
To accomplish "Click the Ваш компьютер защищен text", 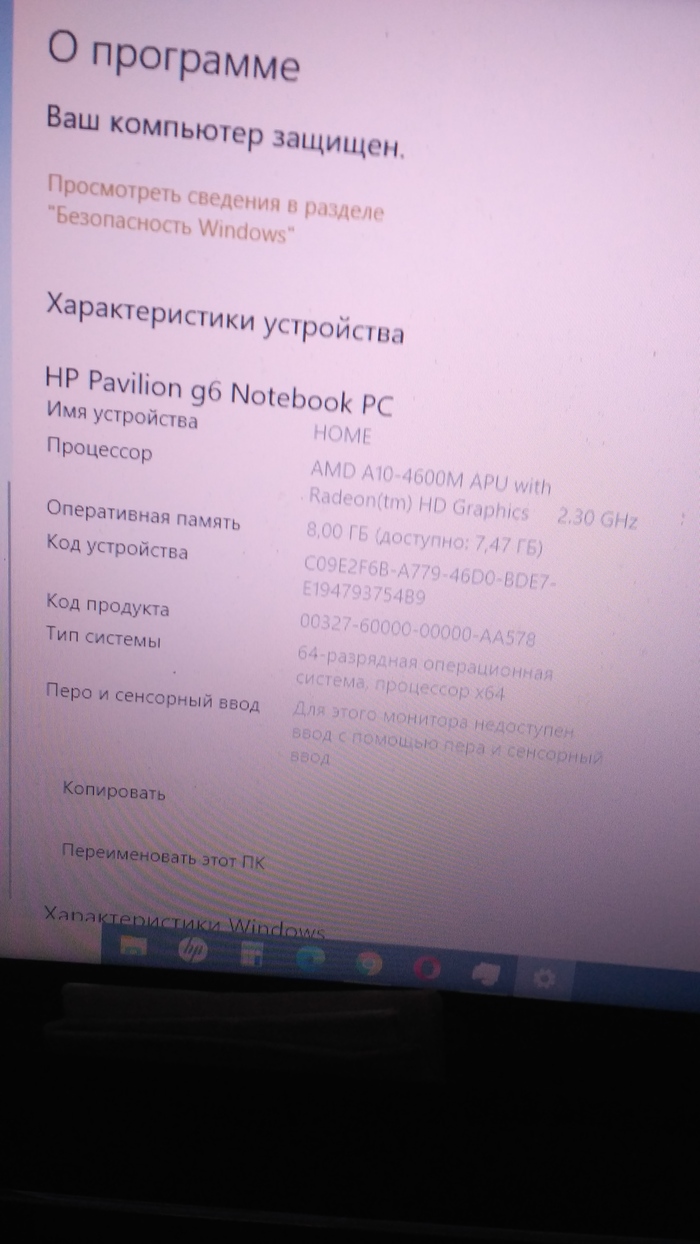I will click(226, 132).
